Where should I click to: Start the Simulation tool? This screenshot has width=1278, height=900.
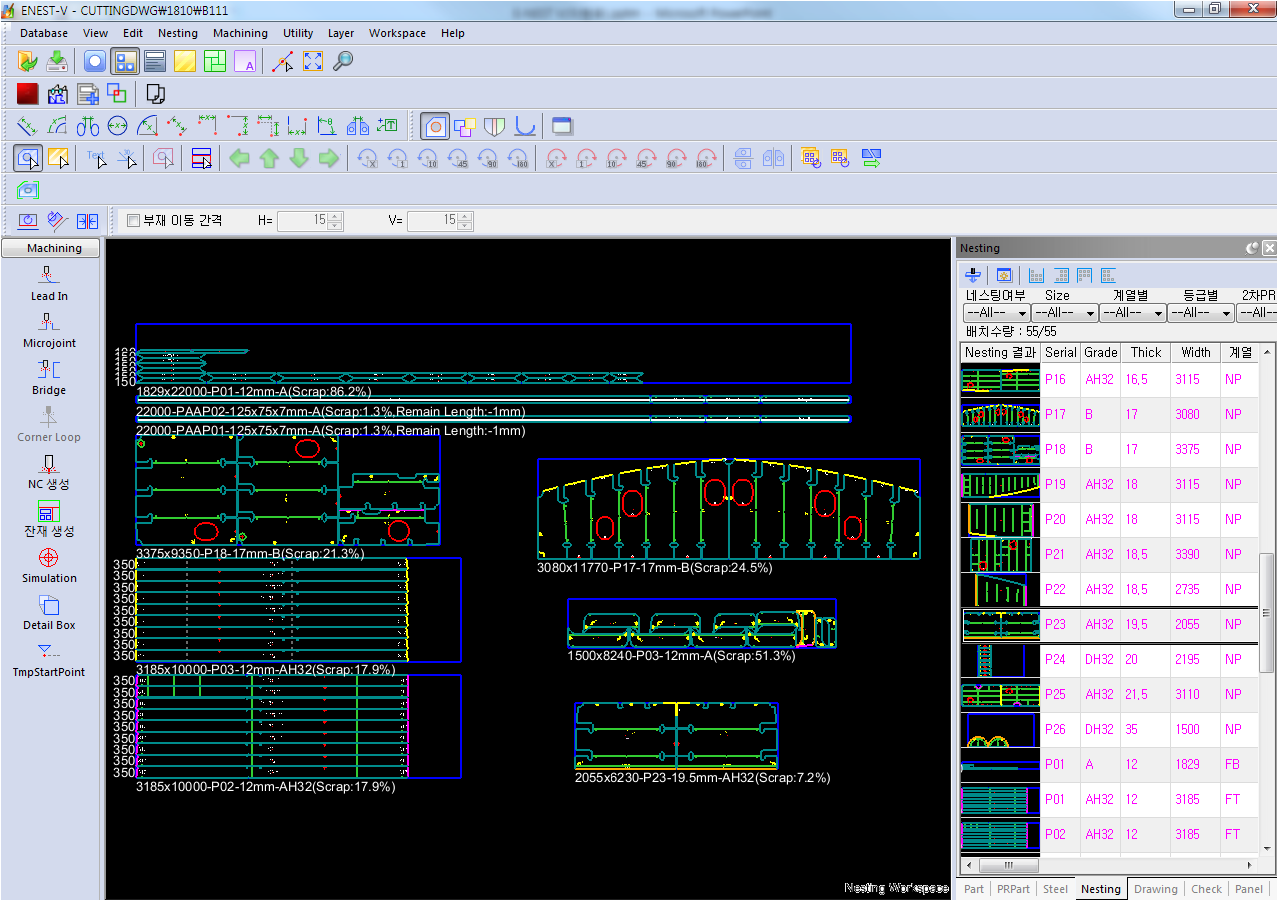pyautogui.click(x=49, y=565)
